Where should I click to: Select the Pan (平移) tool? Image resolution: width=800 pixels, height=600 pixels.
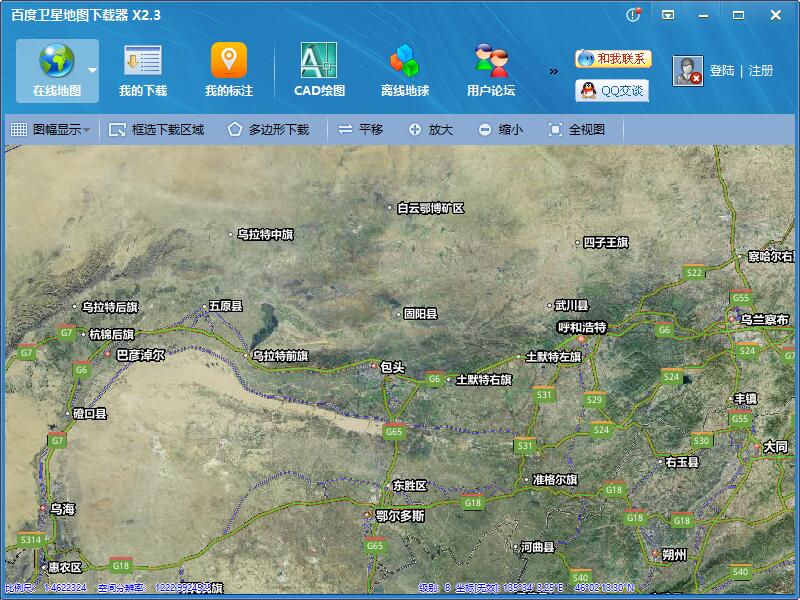coord(367,128)
